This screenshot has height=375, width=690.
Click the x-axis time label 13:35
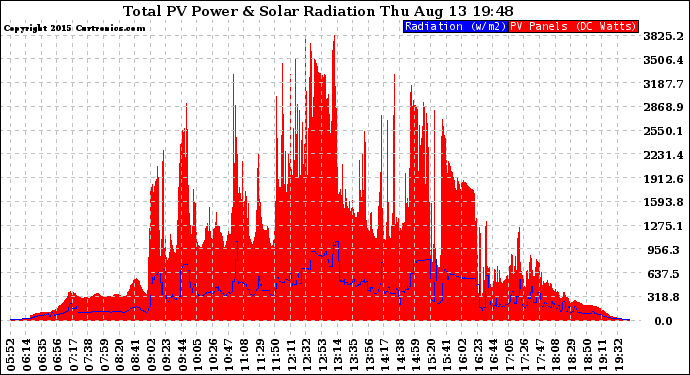pos(352,355)
